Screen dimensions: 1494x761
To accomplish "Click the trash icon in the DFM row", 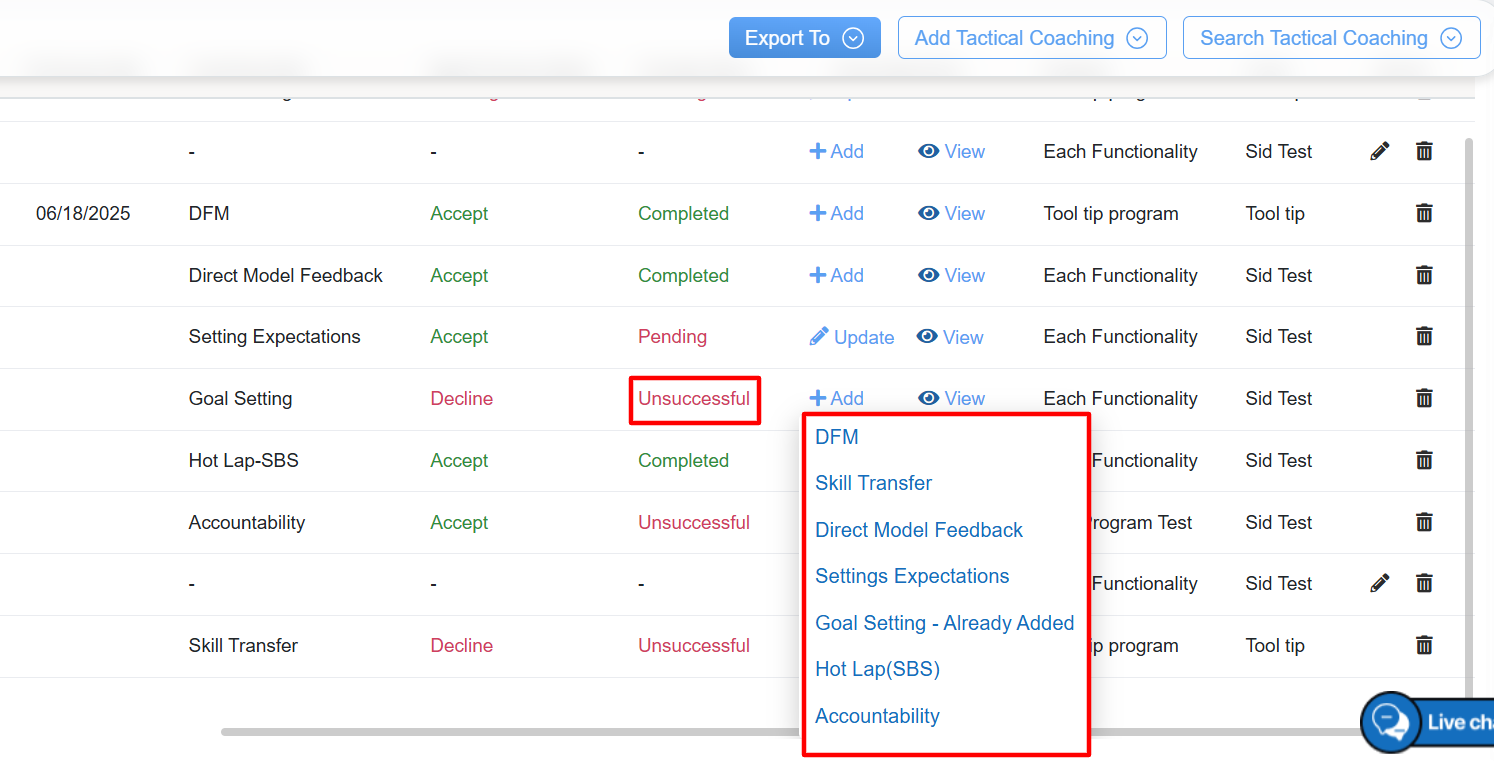I will [1424, 213].
